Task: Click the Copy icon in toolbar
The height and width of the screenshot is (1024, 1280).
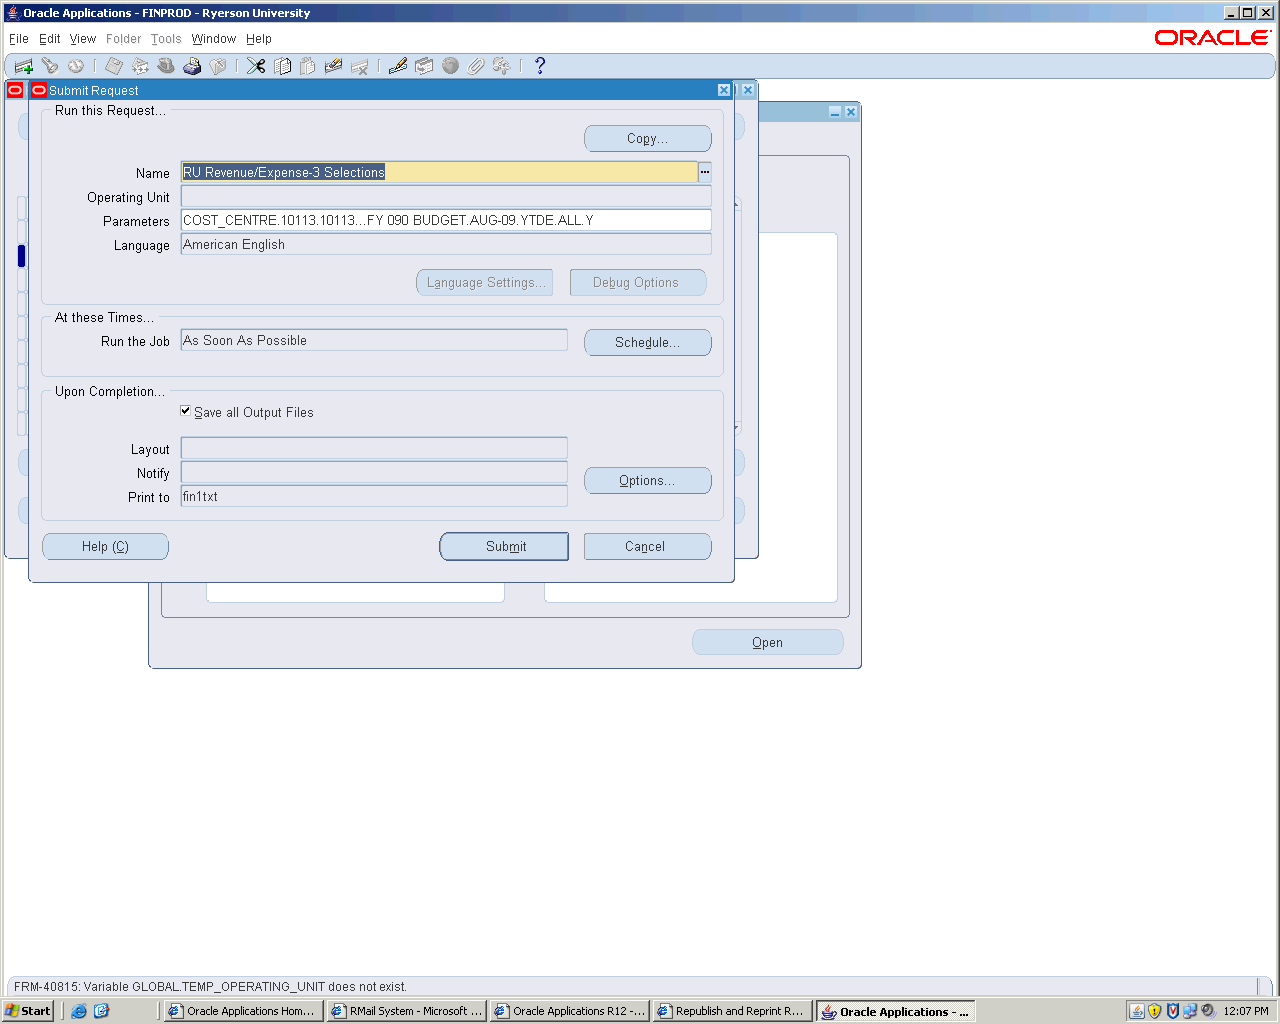Action: point(283,66)
